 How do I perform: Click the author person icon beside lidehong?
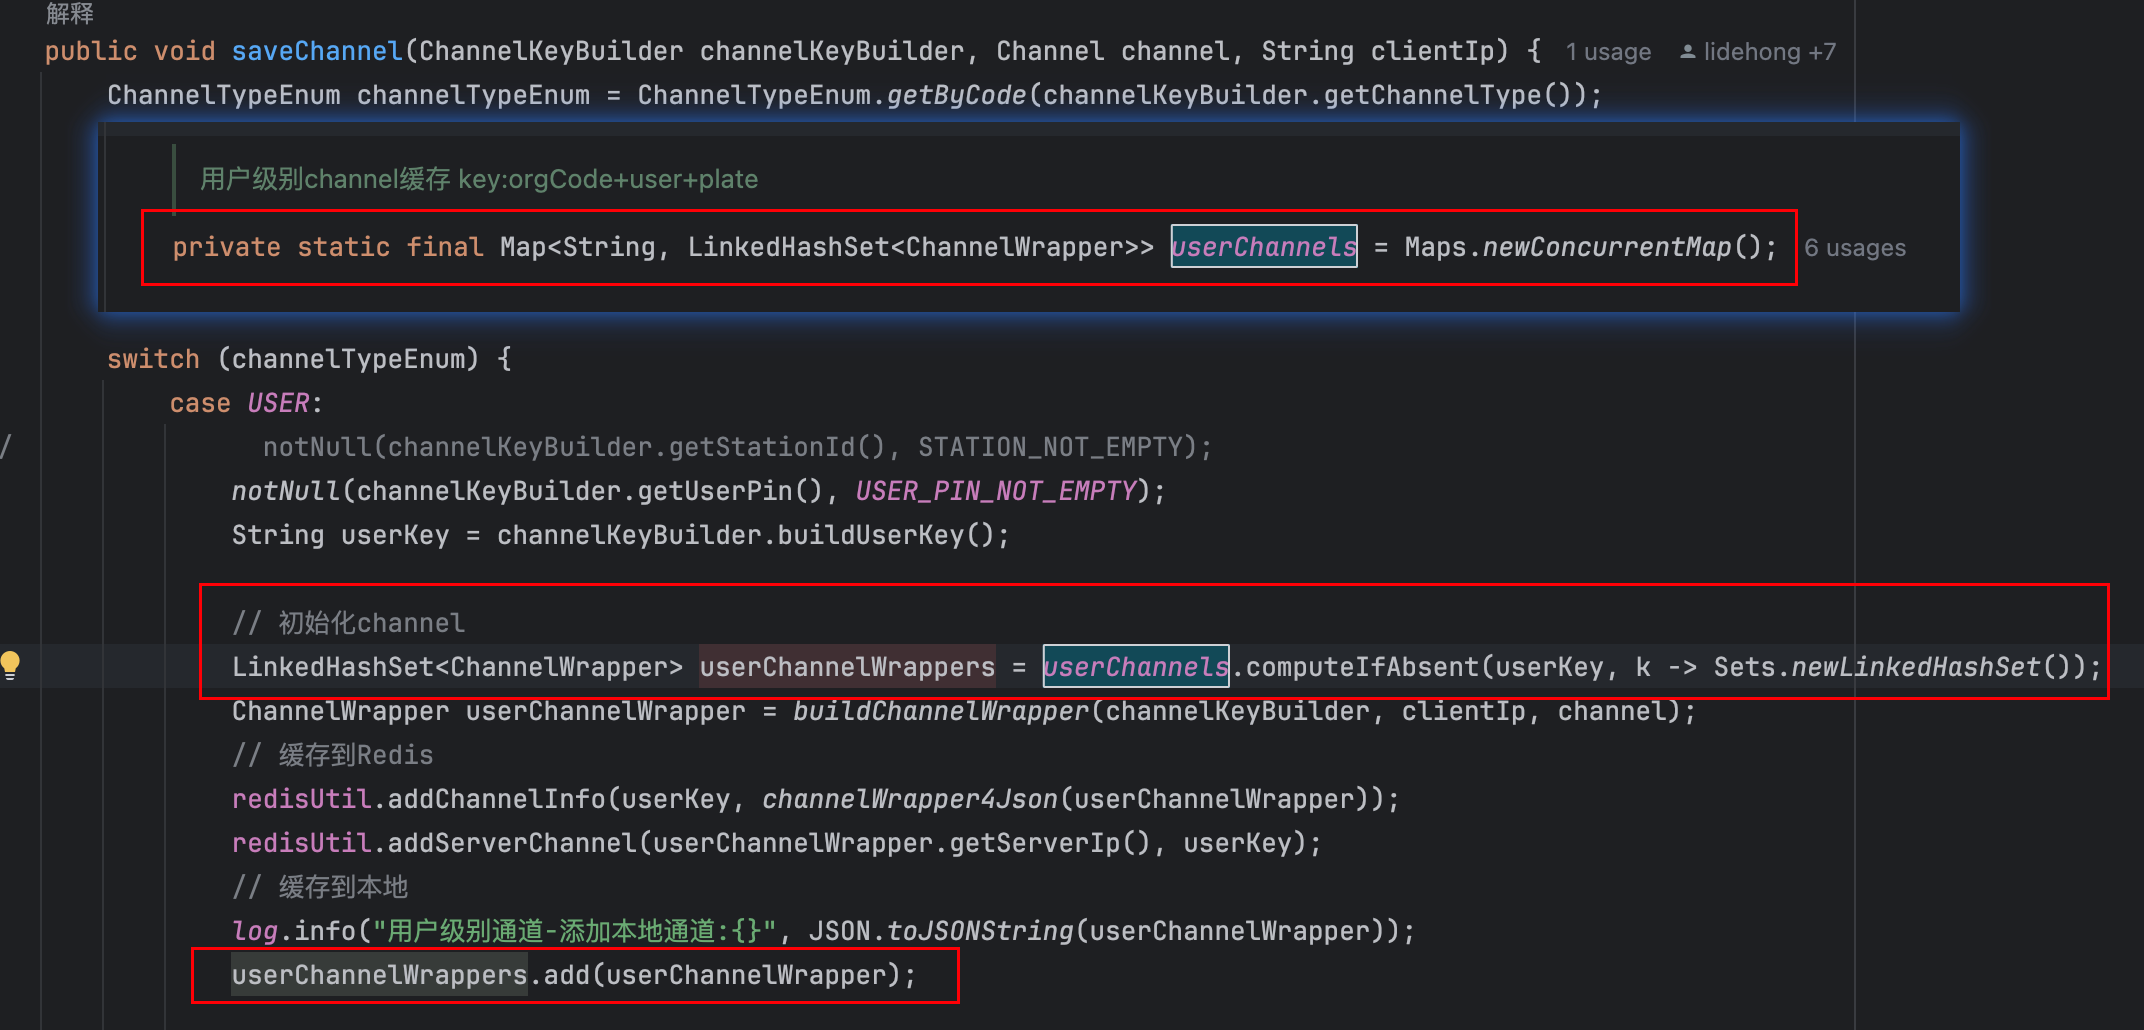[1687, 52]
